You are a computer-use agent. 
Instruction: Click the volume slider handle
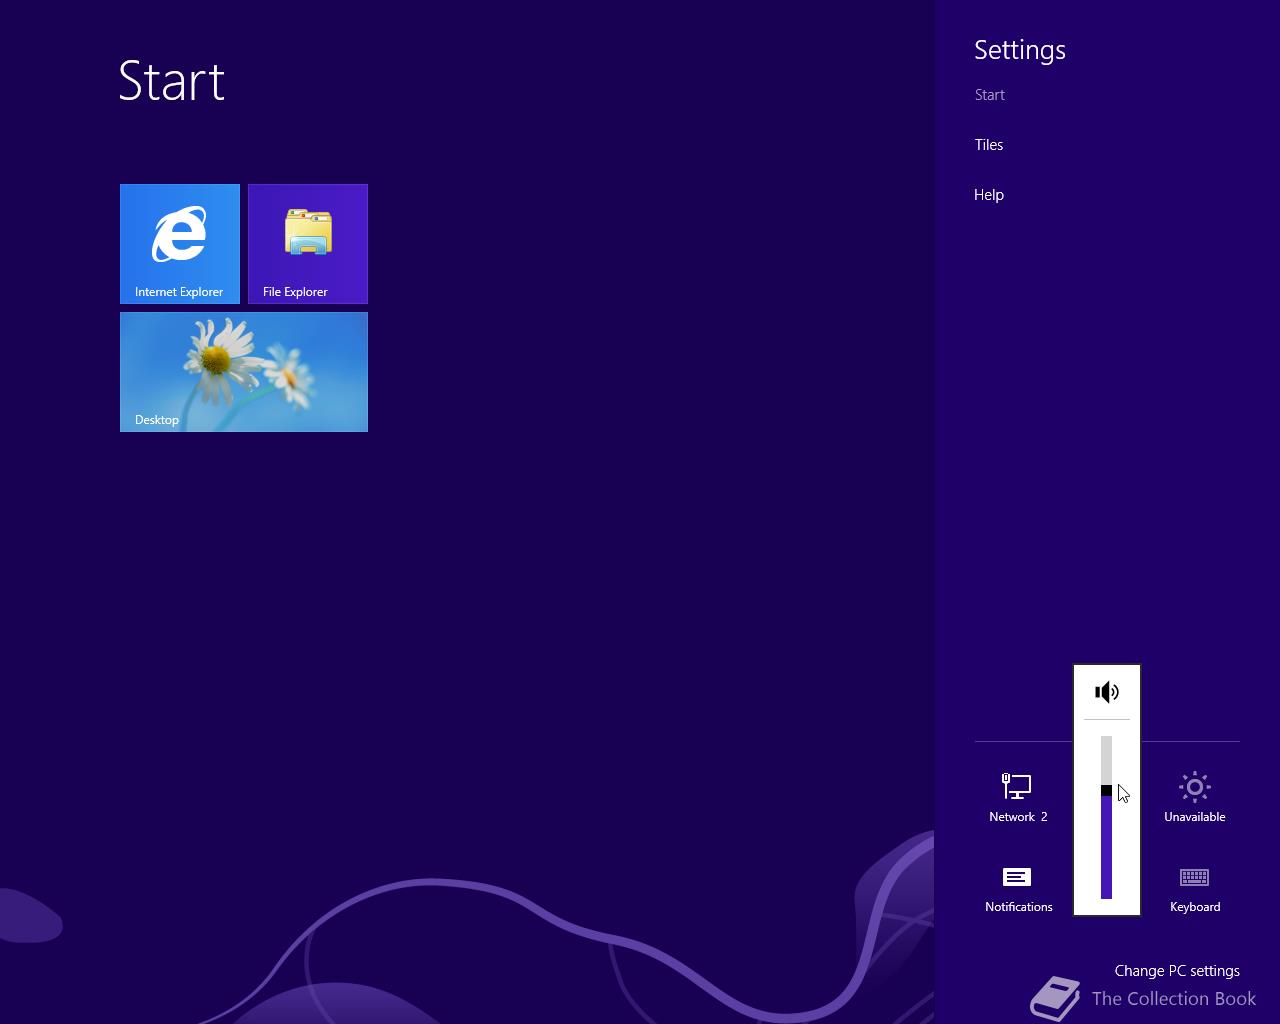pyautogui.click(x=1107, y=791)
